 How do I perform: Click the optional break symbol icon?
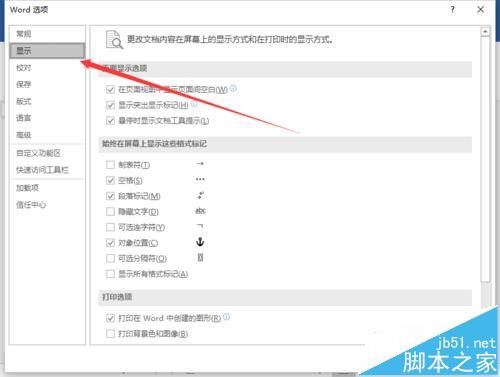(x=200, y=257)
